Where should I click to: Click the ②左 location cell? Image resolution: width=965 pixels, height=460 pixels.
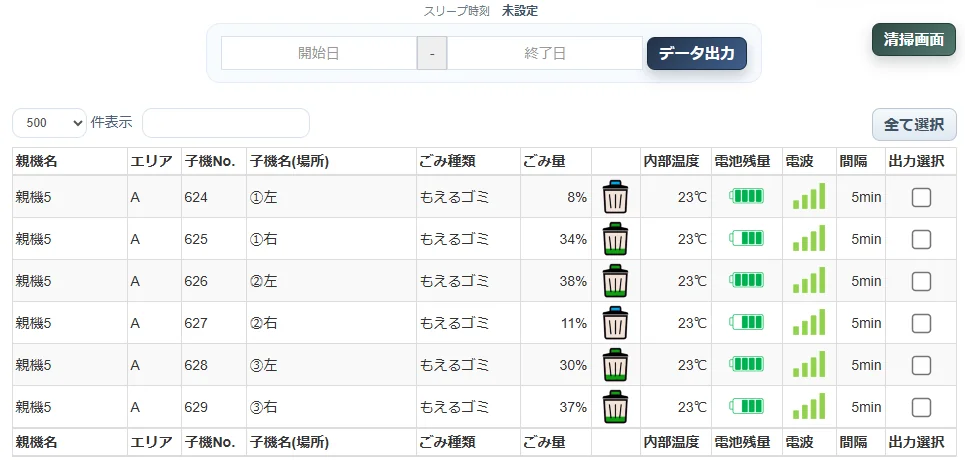coord(332,281)
